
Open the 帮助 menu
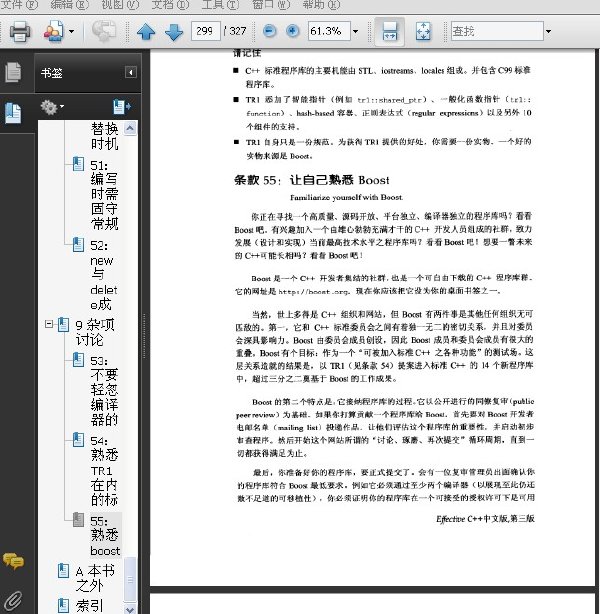click(322, 5)
